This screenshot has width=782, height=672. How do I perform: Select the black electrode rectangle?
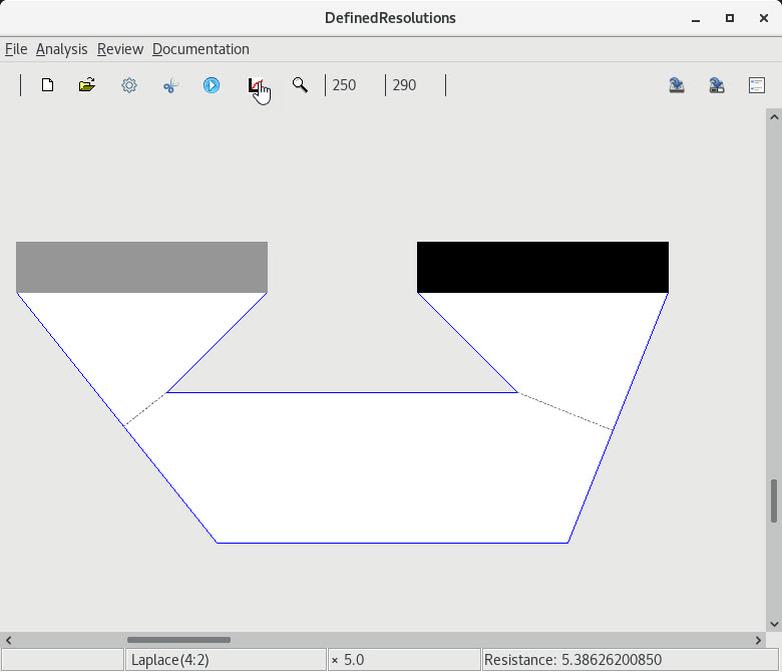(542, 267)
